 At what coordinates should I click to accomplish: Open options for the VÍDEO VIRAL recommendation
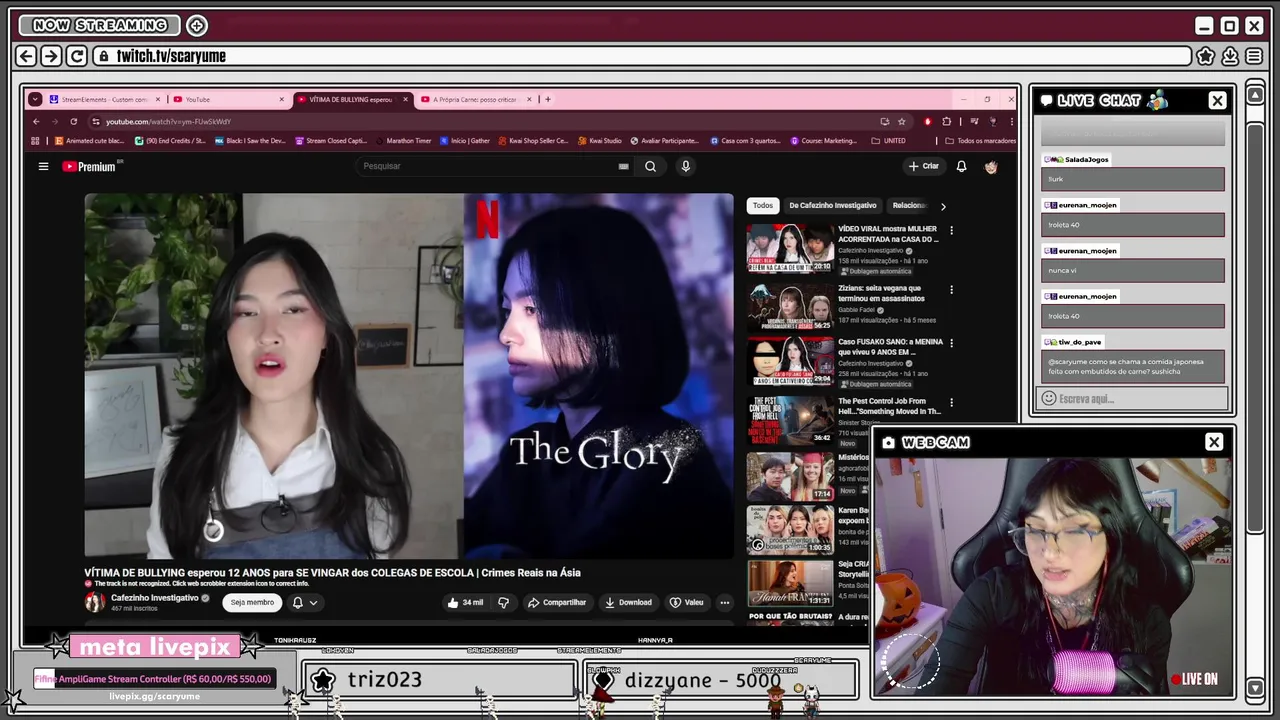point(951,230)
